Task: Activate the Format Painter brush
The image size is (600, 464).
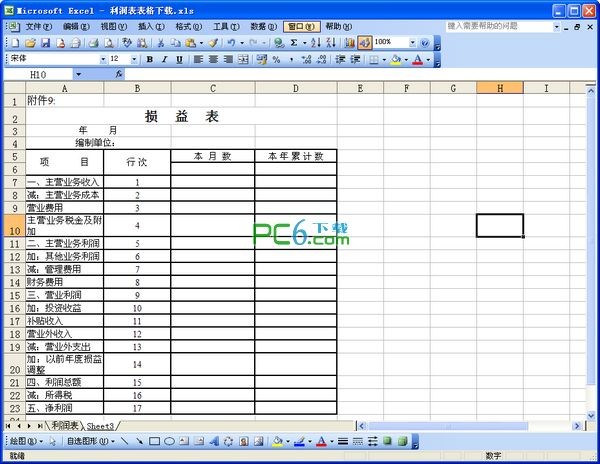Action: pyautogui.click(x=214, y=43)
